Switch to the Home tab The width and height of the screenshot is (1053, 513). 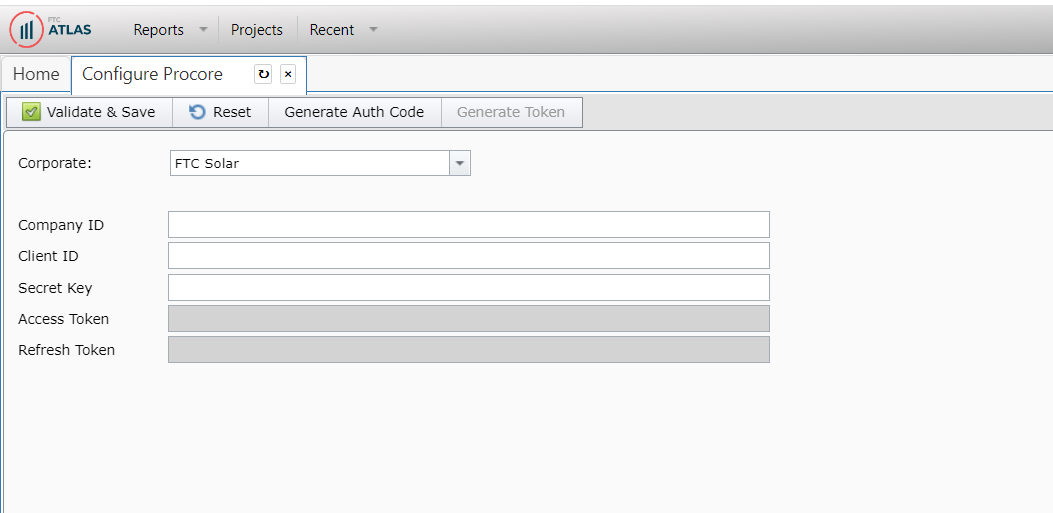36,74
